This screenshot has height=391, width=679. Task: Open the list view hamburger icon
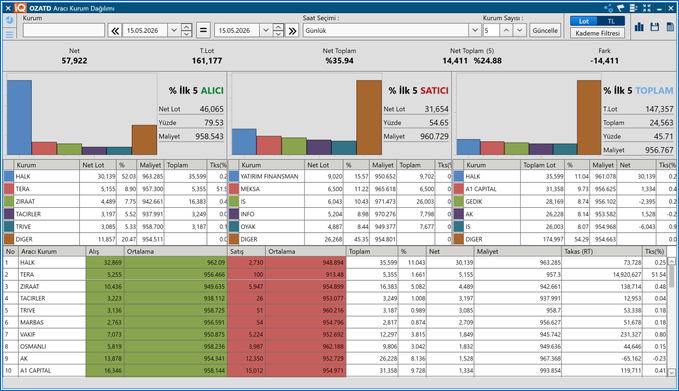(9, 34)
